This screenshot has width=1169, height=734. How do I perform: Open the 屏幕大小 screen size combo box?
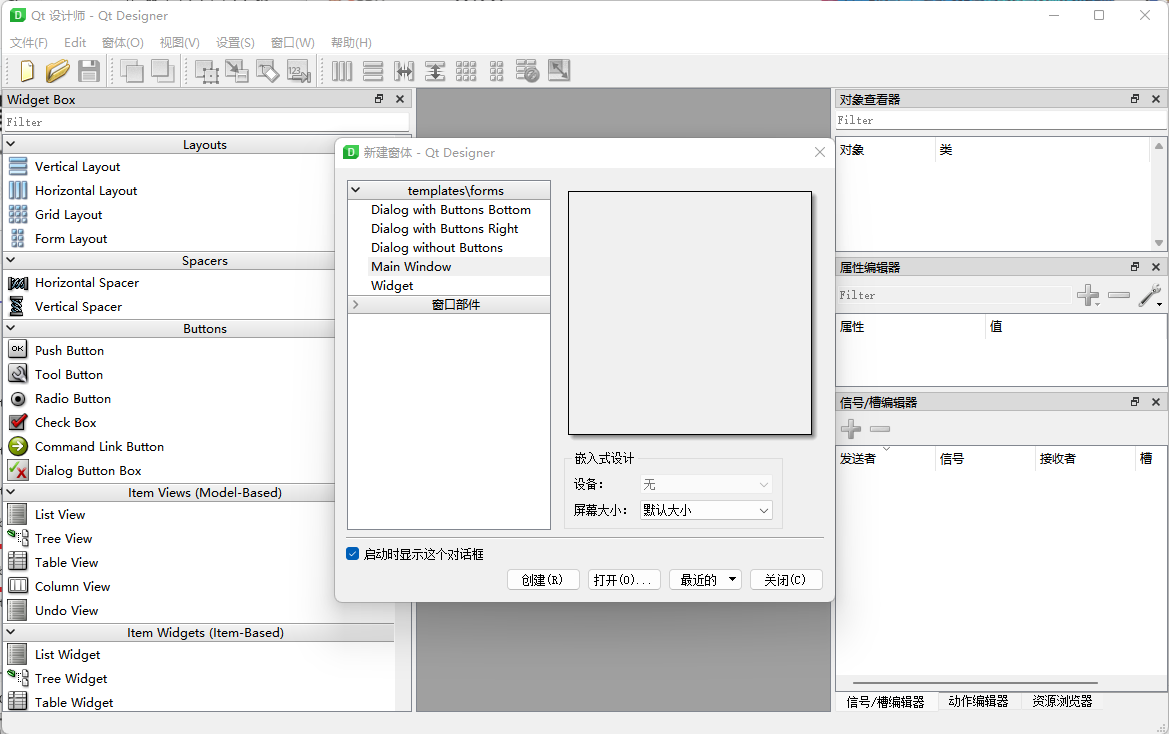[706, 510]
